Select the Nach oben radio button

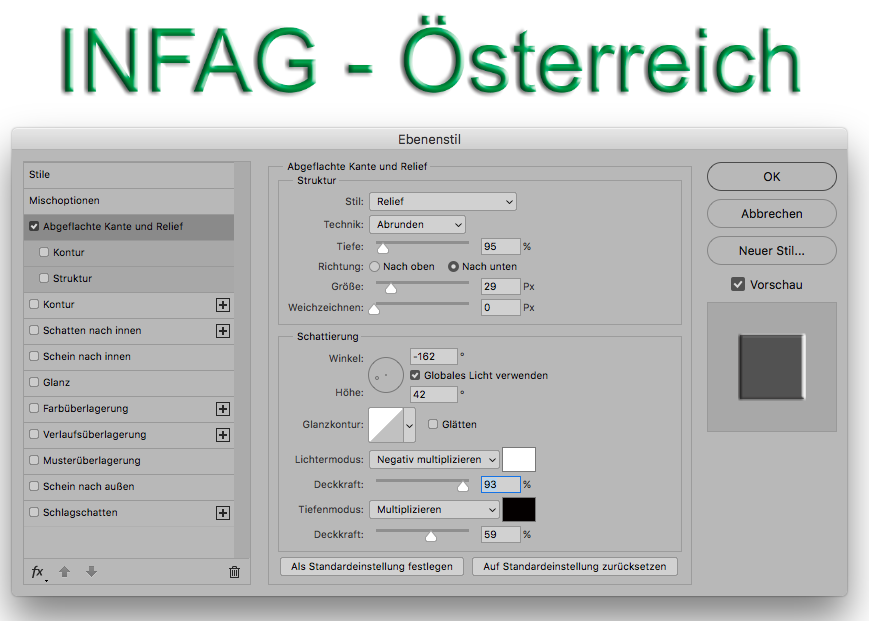pos(375,266)
